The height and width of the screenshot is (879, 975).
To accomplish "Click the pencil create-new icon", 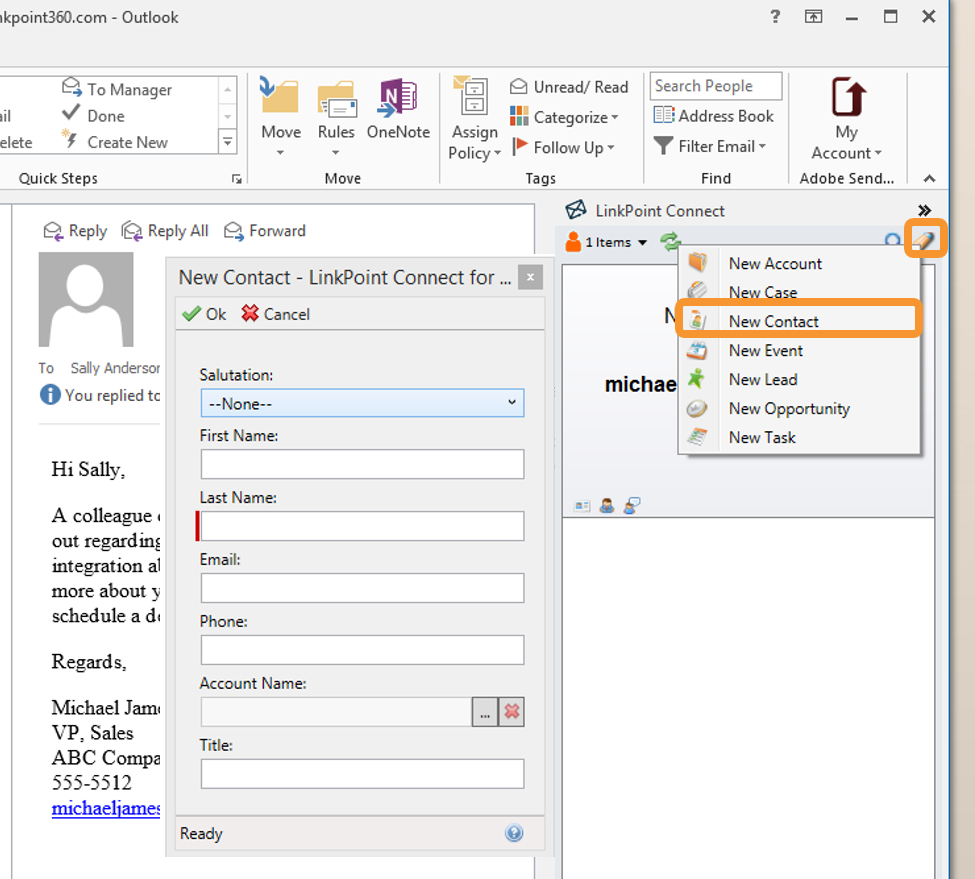I will click(925, 239).
